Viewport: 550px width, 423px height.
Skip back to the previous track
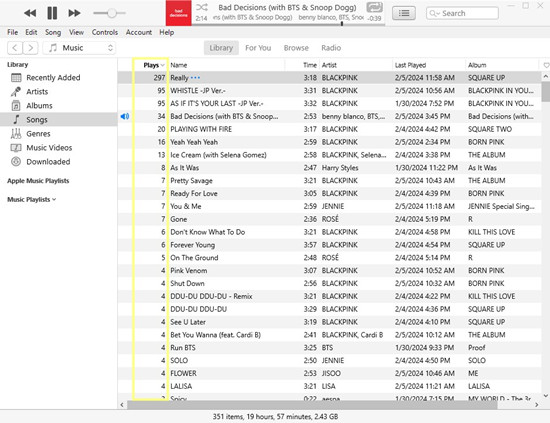[x=30, y=13]
